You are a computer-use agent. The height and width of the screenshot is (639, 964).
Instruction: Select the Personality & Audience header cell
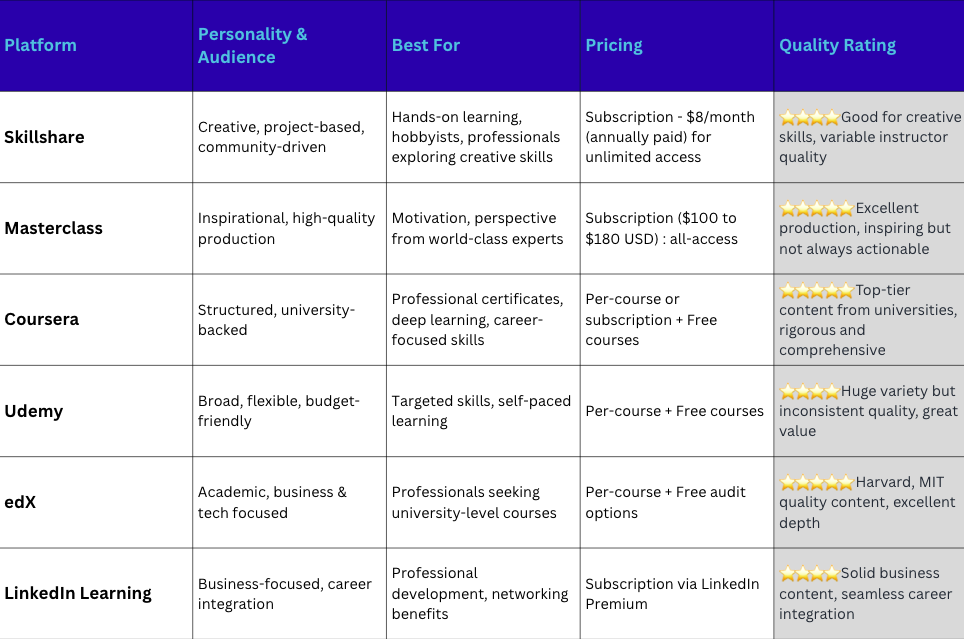point(290,46)
